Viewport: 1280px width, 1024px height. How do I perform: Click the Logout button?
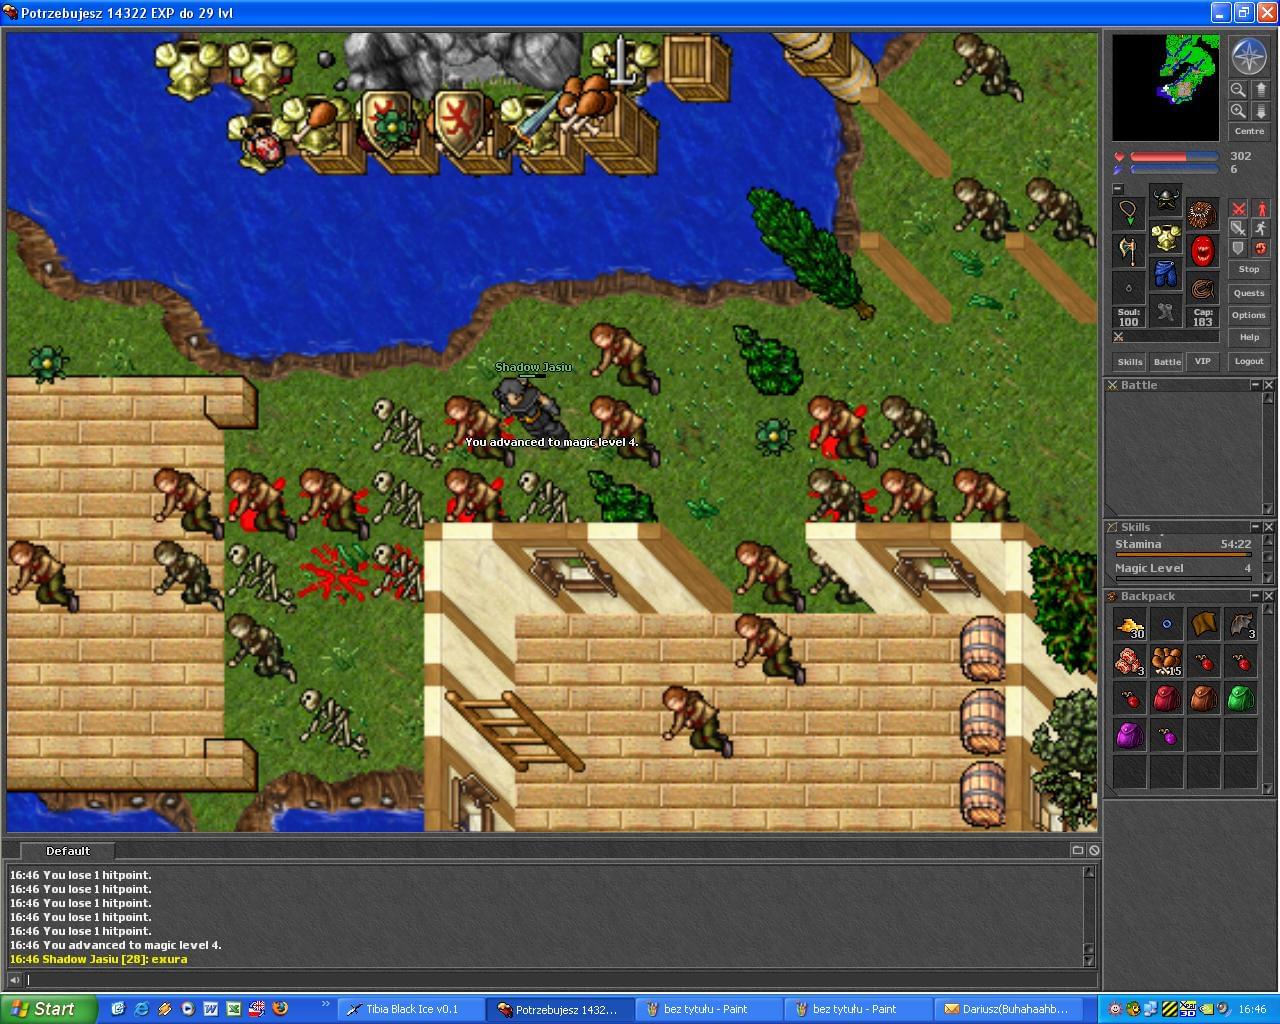click(1249, 362)
